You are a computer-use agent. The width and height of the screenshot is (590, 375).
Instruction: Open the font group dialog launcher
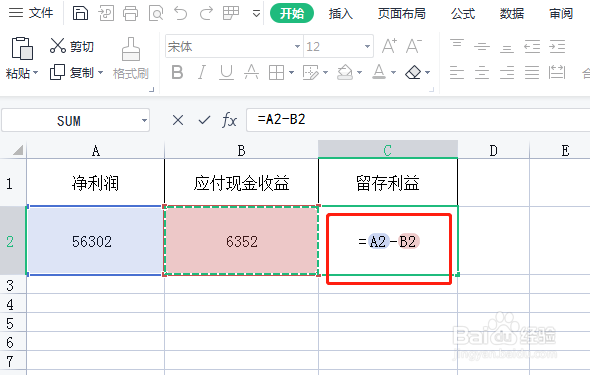[x=432, y=90]
